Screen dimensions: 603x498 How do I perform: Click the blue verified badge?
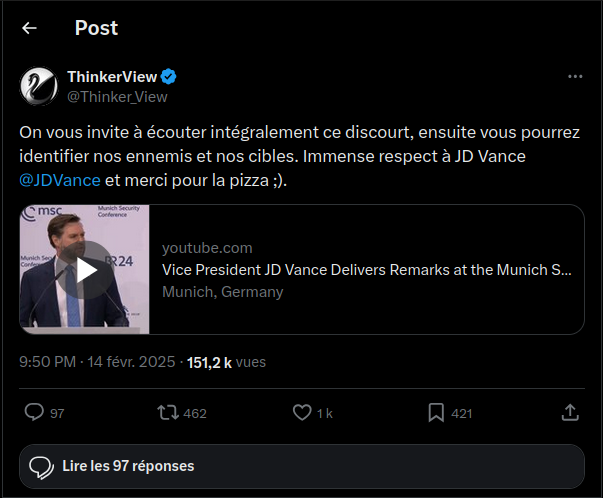pyautogui.click(x=170, y=77)
